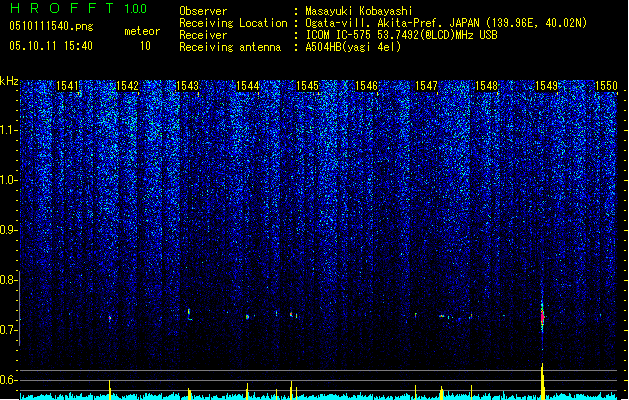Click the meteor count value 10
This screenshot has height=400, width=629.
pyautogui.click(x=145, y=46)
